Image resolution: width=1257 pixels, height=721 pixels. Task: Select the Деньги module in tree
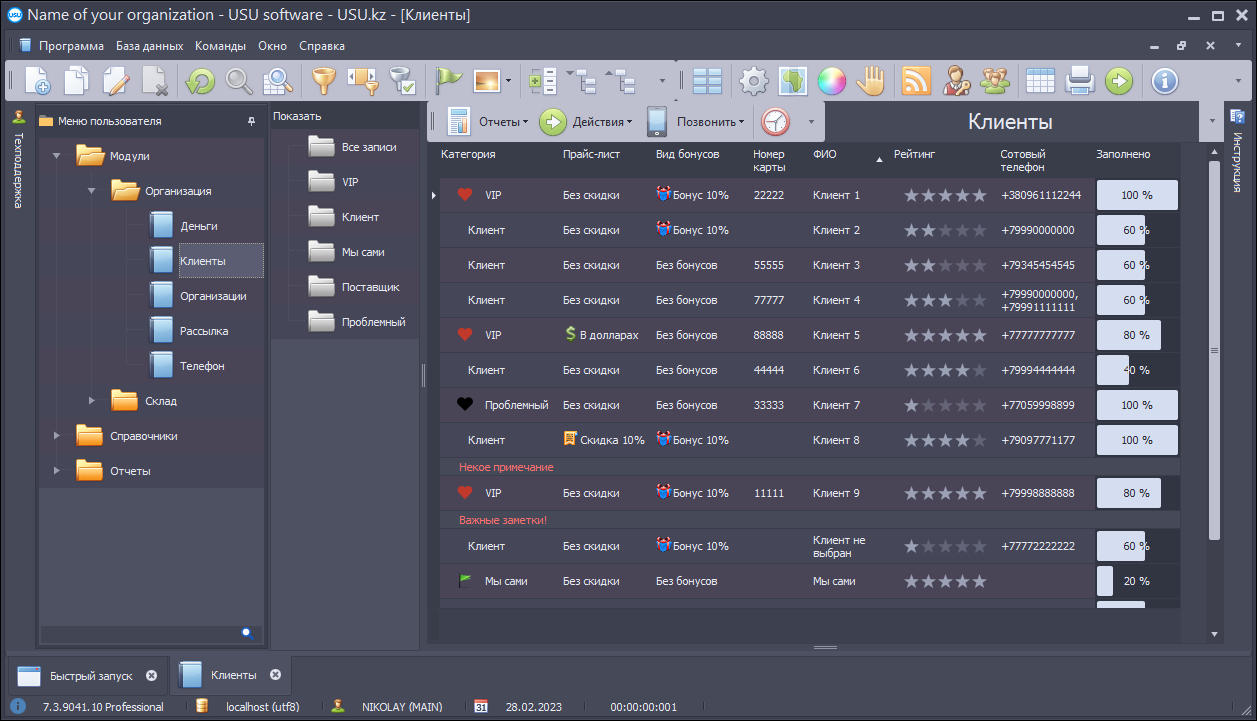coord(198,226)
